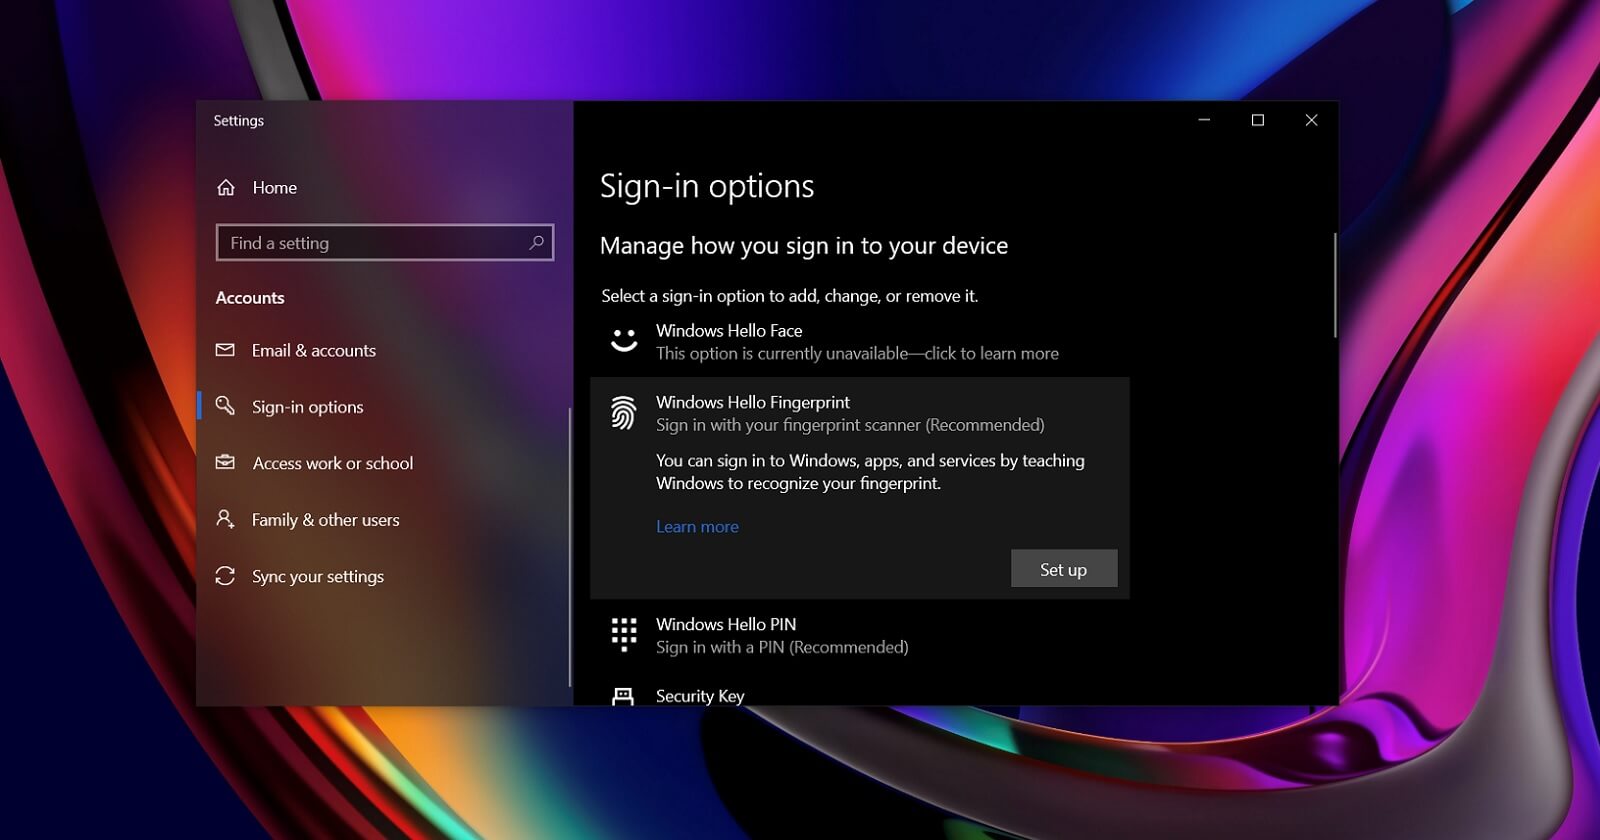The height and width of the screenshot is (840, 1600).
Task: Click the sidebar vertical scrollbar
Action: (569, 547)
